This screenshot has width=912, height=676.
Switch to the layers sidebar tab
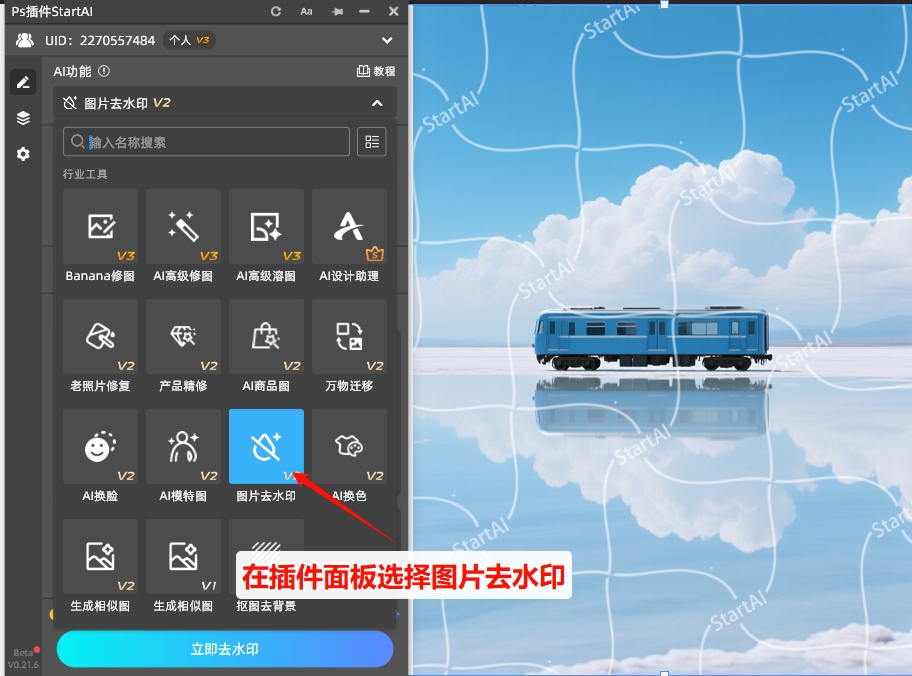point(23,118)
